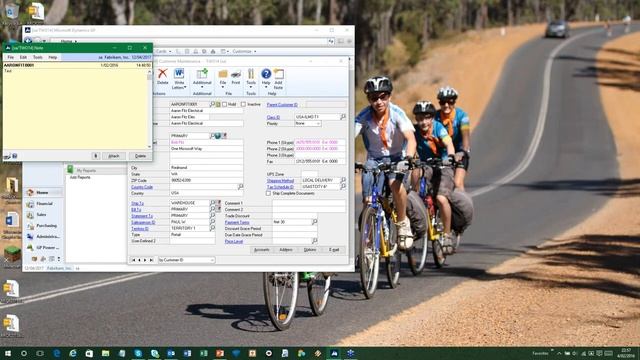This screenshot has height=360, width=640.
Task: Open the Parent Customer ID link
Action: click(282, 105)
